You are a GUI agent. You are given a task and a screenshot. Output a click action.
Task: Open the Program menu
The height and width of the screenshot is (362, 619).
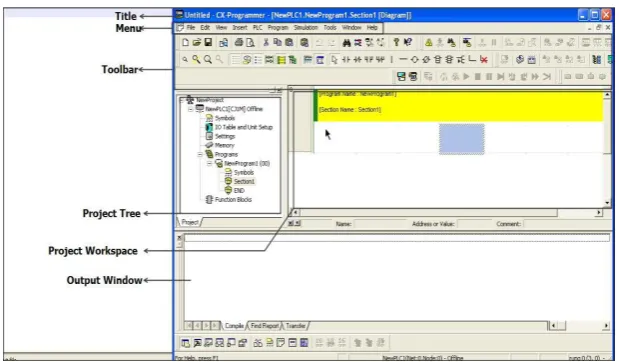coord(278,28)
